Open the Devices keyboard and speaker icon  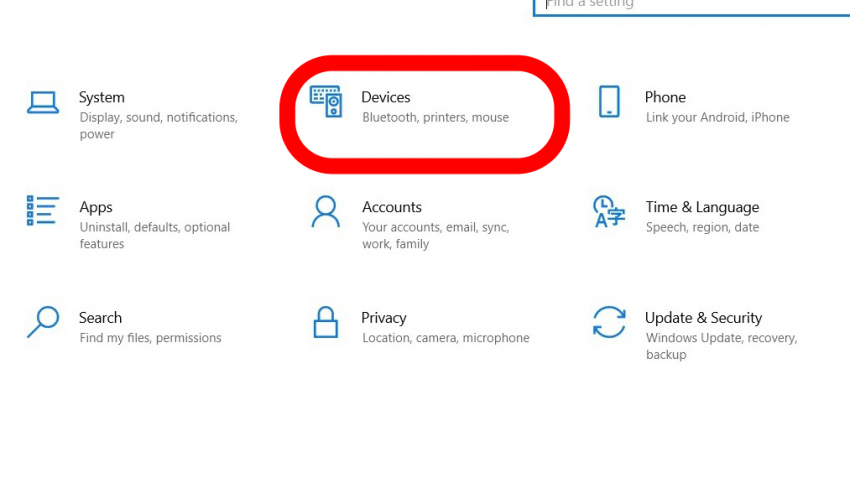[x=326, y=101]
